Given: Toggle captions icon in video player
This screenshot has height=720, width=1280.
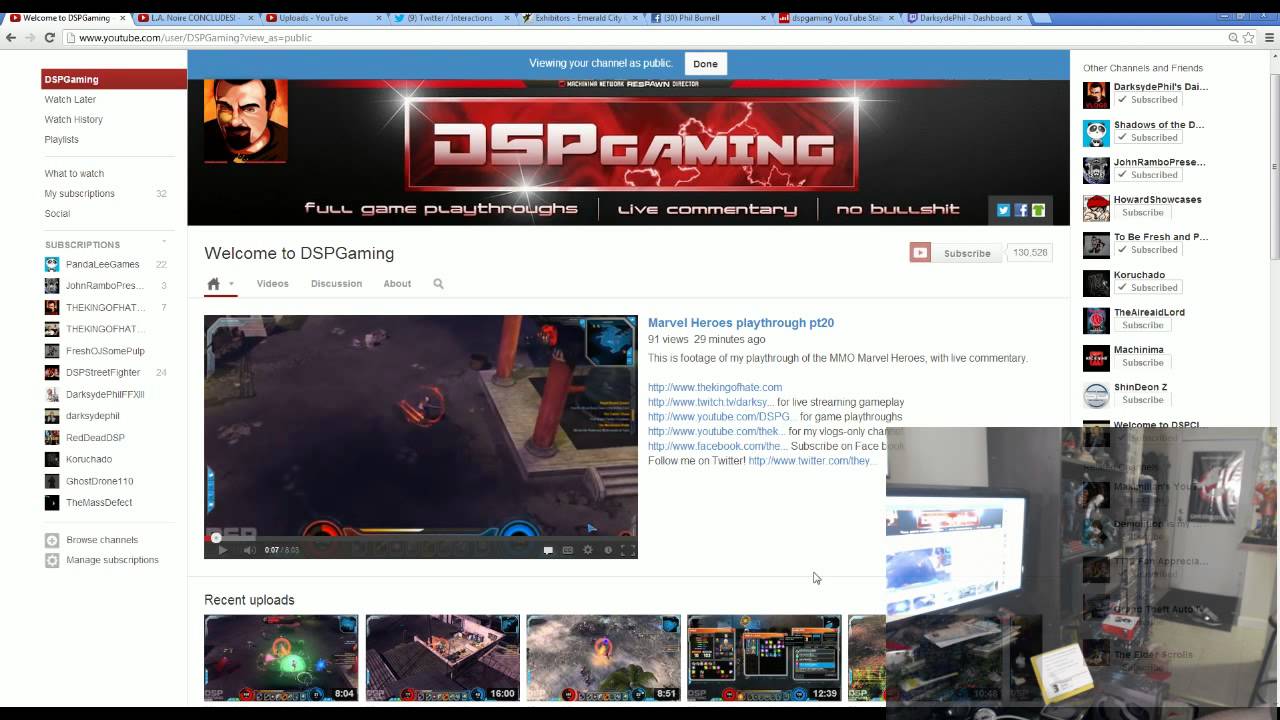Looking at the screenshot, I should point(568,550).
